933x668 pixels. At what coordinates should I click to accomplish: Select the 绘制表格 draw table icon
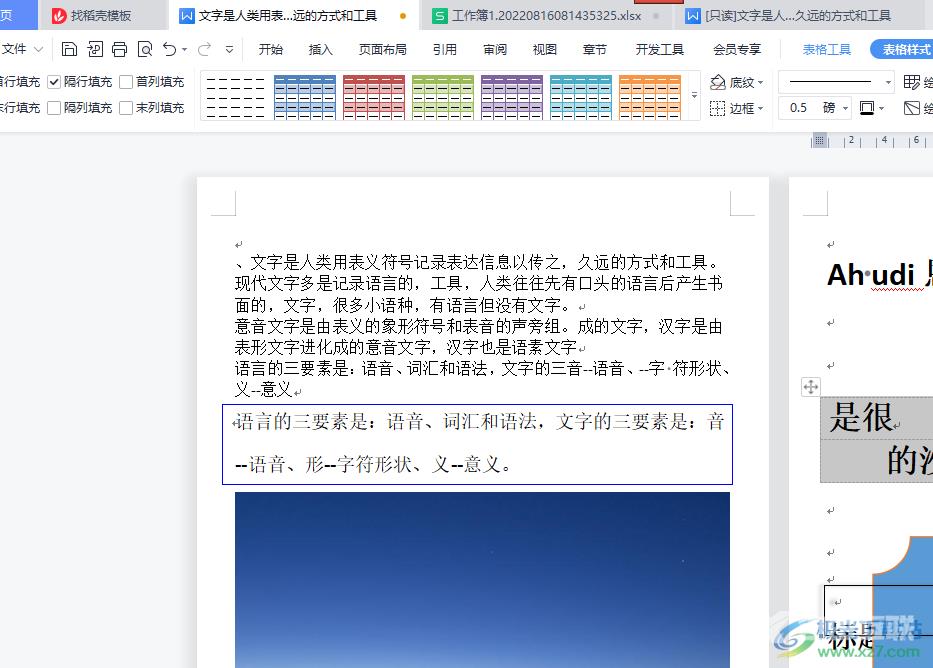tap(912, 82)
